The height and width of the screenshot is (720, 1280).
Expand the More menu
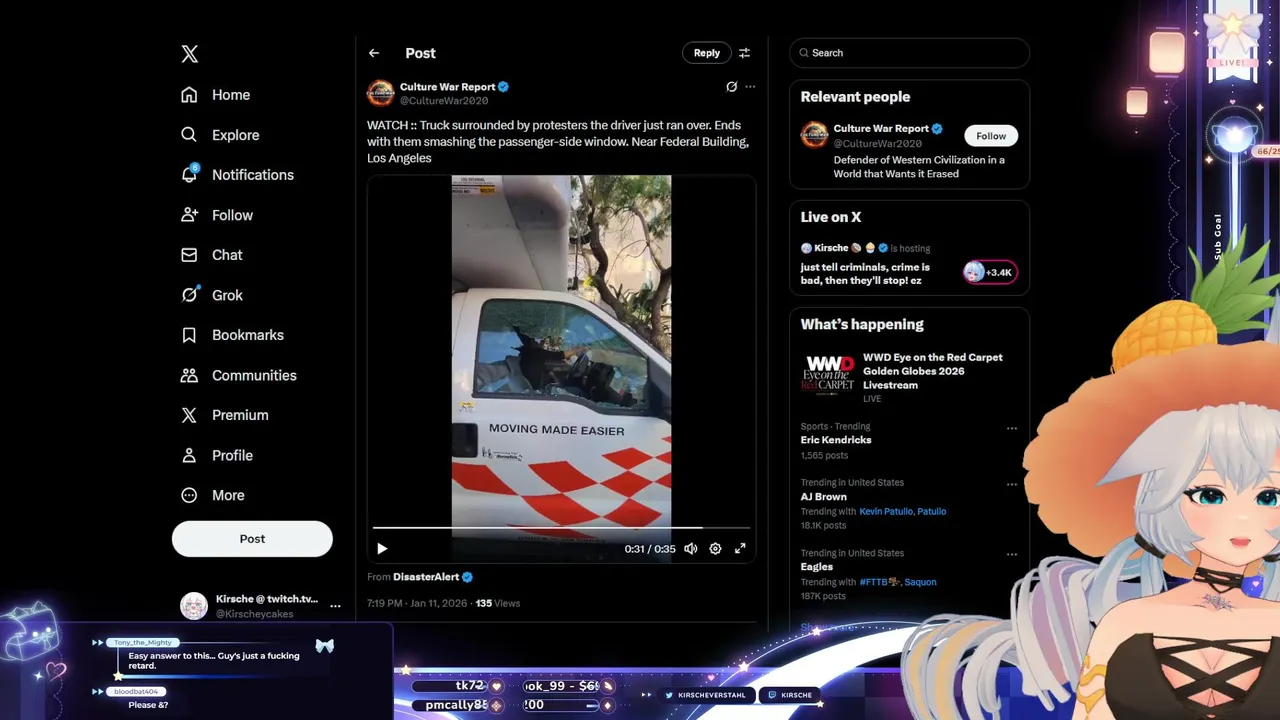213,495
